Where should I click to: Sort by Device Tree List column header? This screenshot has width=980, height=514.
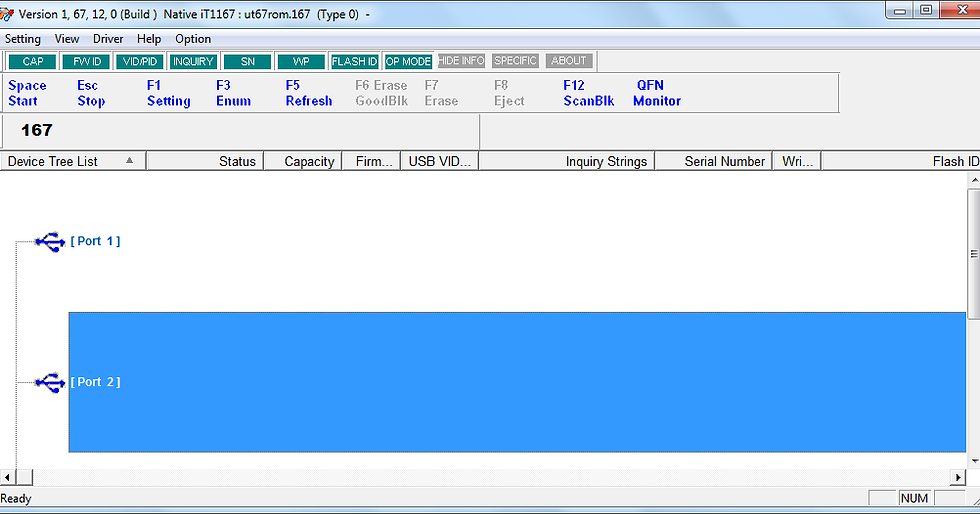(x=73, y=161)
